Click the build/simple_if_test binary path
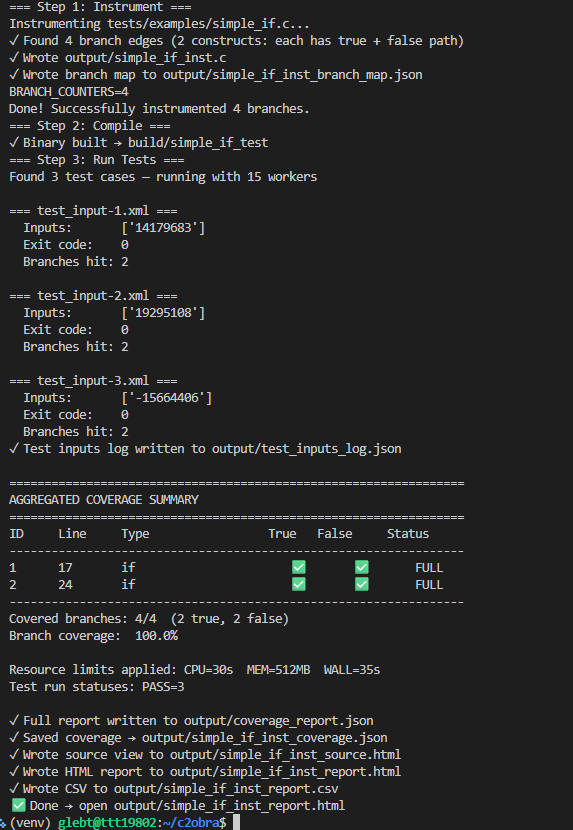Viewport: 573px width, 830px height. pyautogui.click(x=198, y=142)
